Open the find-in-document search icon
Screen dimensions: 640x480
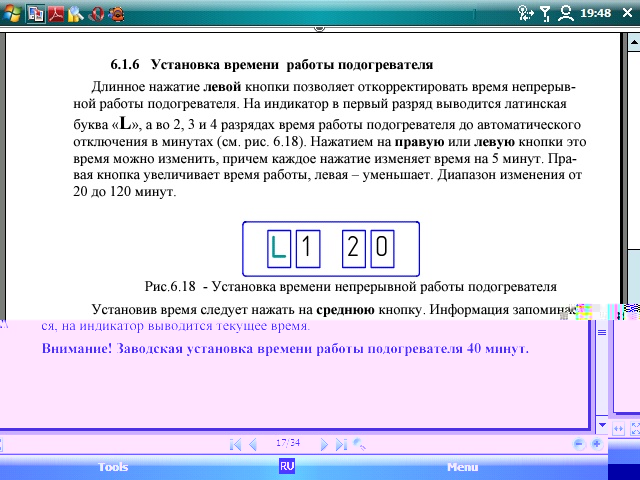tap(359, 444)
